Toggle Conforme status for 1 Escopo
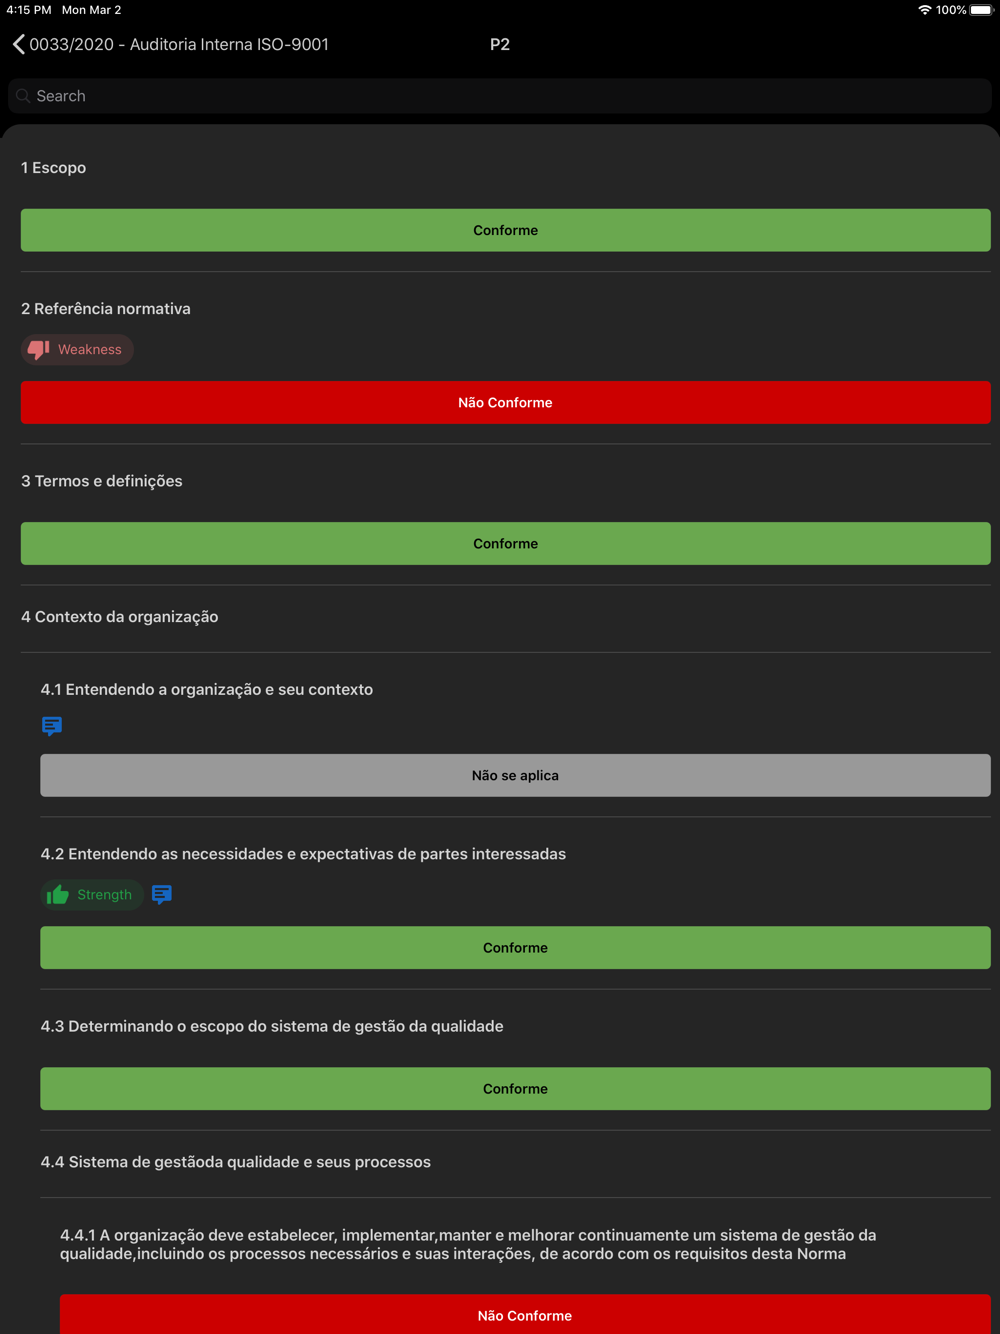Viewport: 1000px width, 1334px height. [506, 230]
